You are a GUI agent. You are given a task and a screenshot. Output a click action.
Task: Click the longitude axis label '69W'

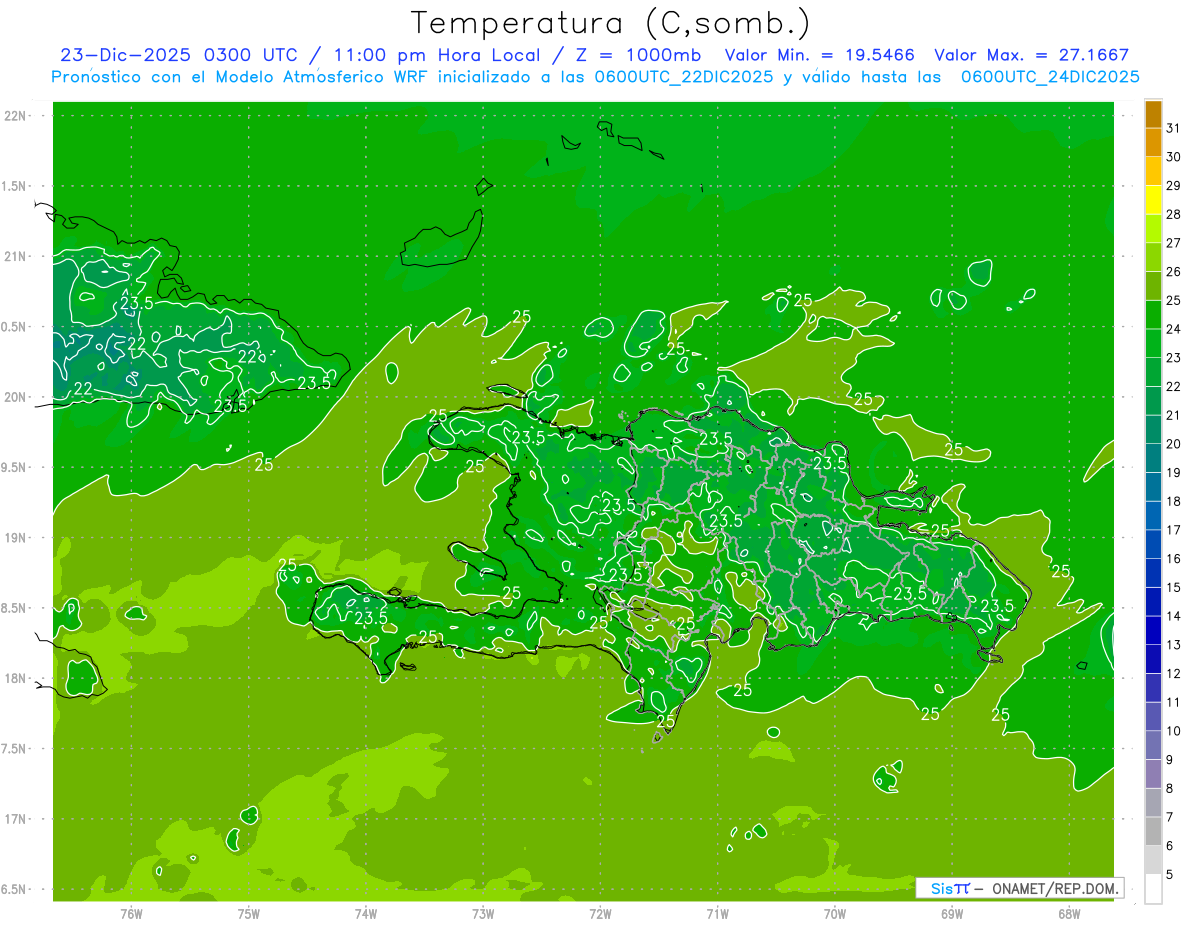[952, 914]
